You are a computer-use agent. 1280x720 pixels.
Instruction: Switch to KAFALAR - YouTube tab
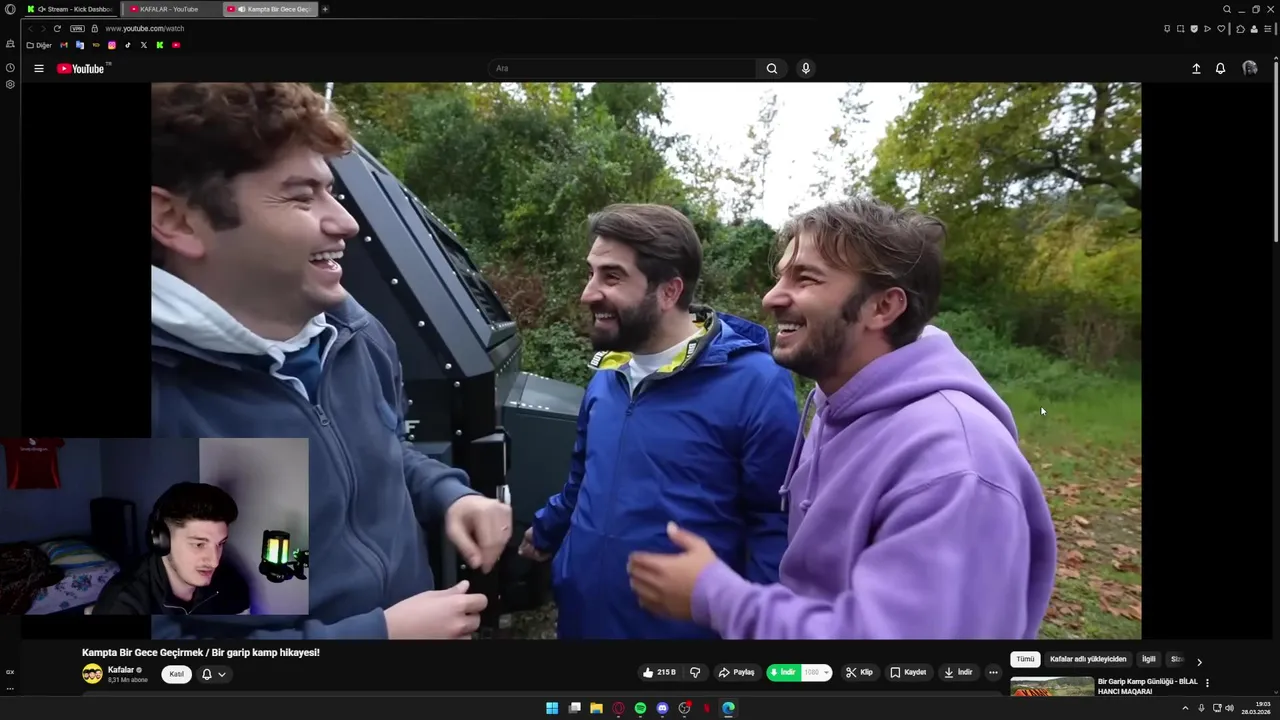click(172, 9)
